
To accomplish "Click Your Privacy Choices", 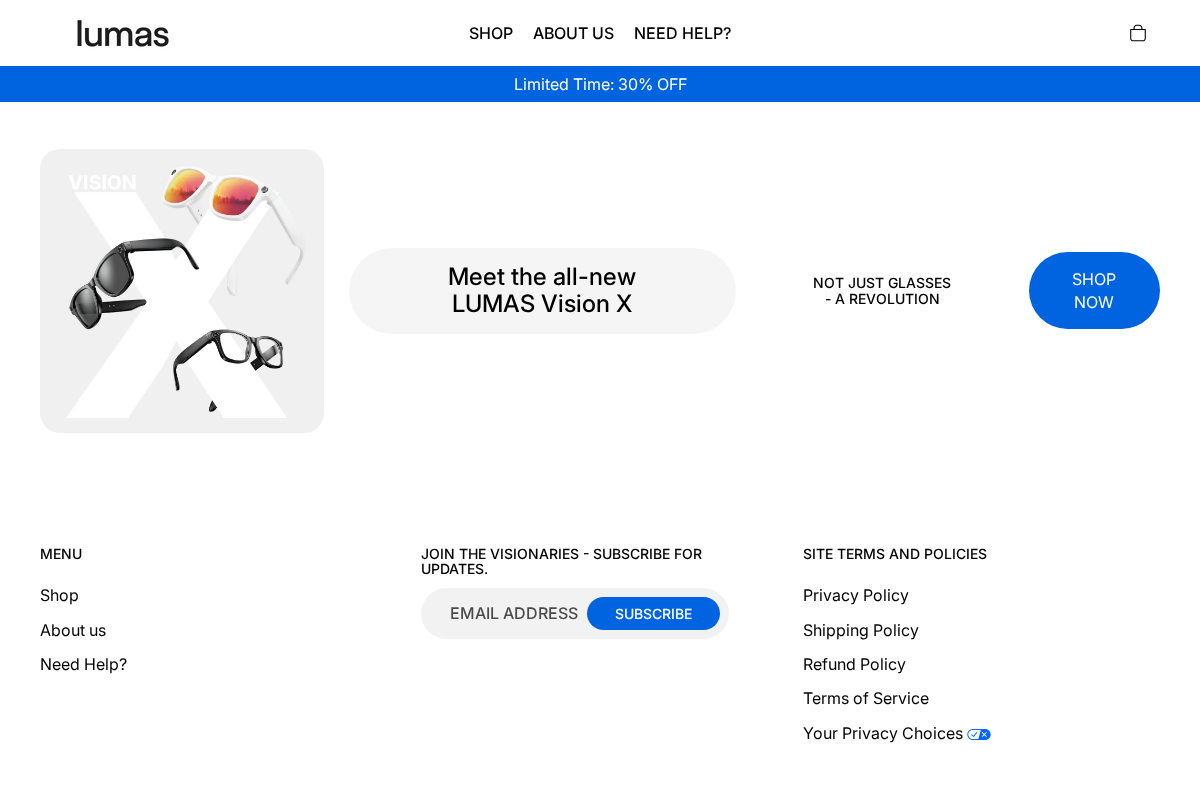I will click(x=882, y=733).
